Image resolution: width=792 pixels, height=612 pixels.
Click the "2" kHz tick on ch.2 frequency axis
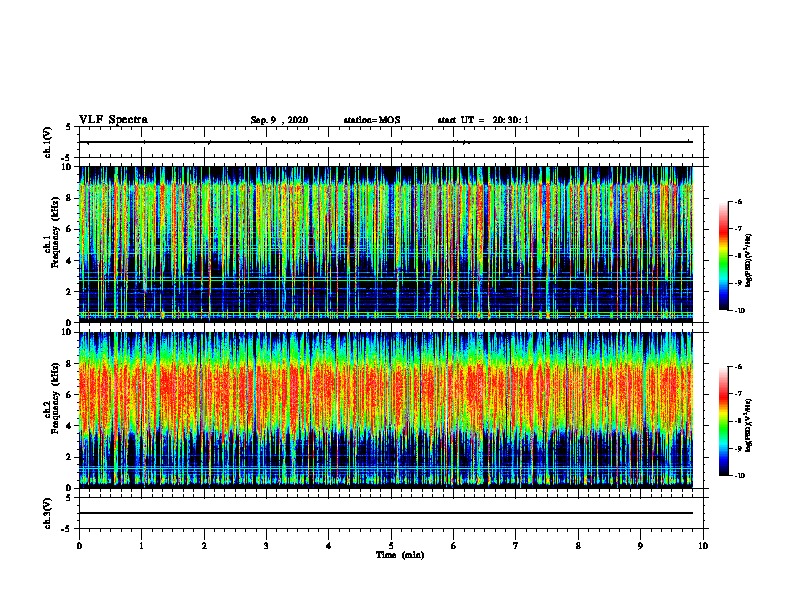[69, 457]
